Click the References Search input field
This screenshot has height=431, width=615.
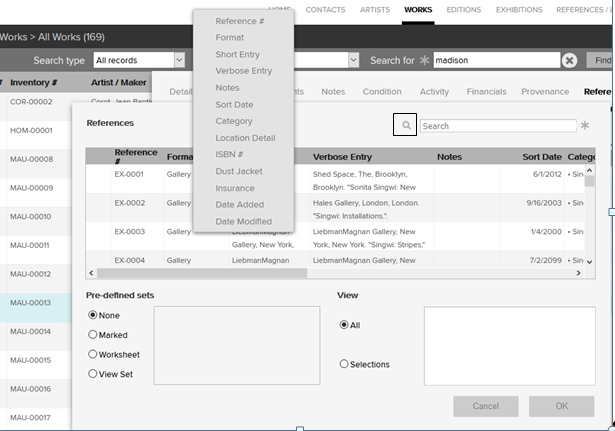click(498, 126)
